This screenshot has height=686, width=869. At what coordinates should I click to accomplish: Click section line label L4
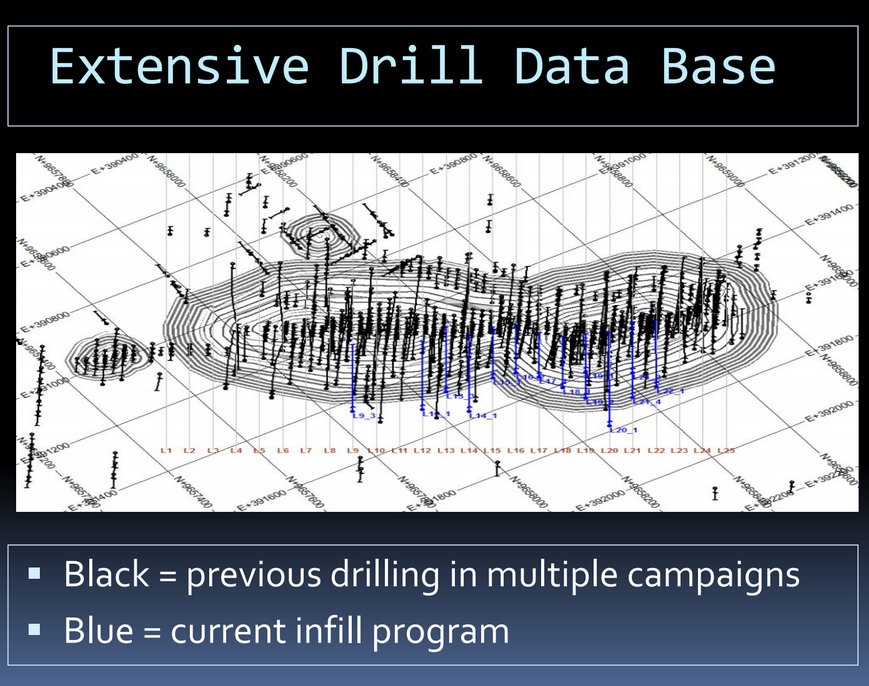click(236, 450)
